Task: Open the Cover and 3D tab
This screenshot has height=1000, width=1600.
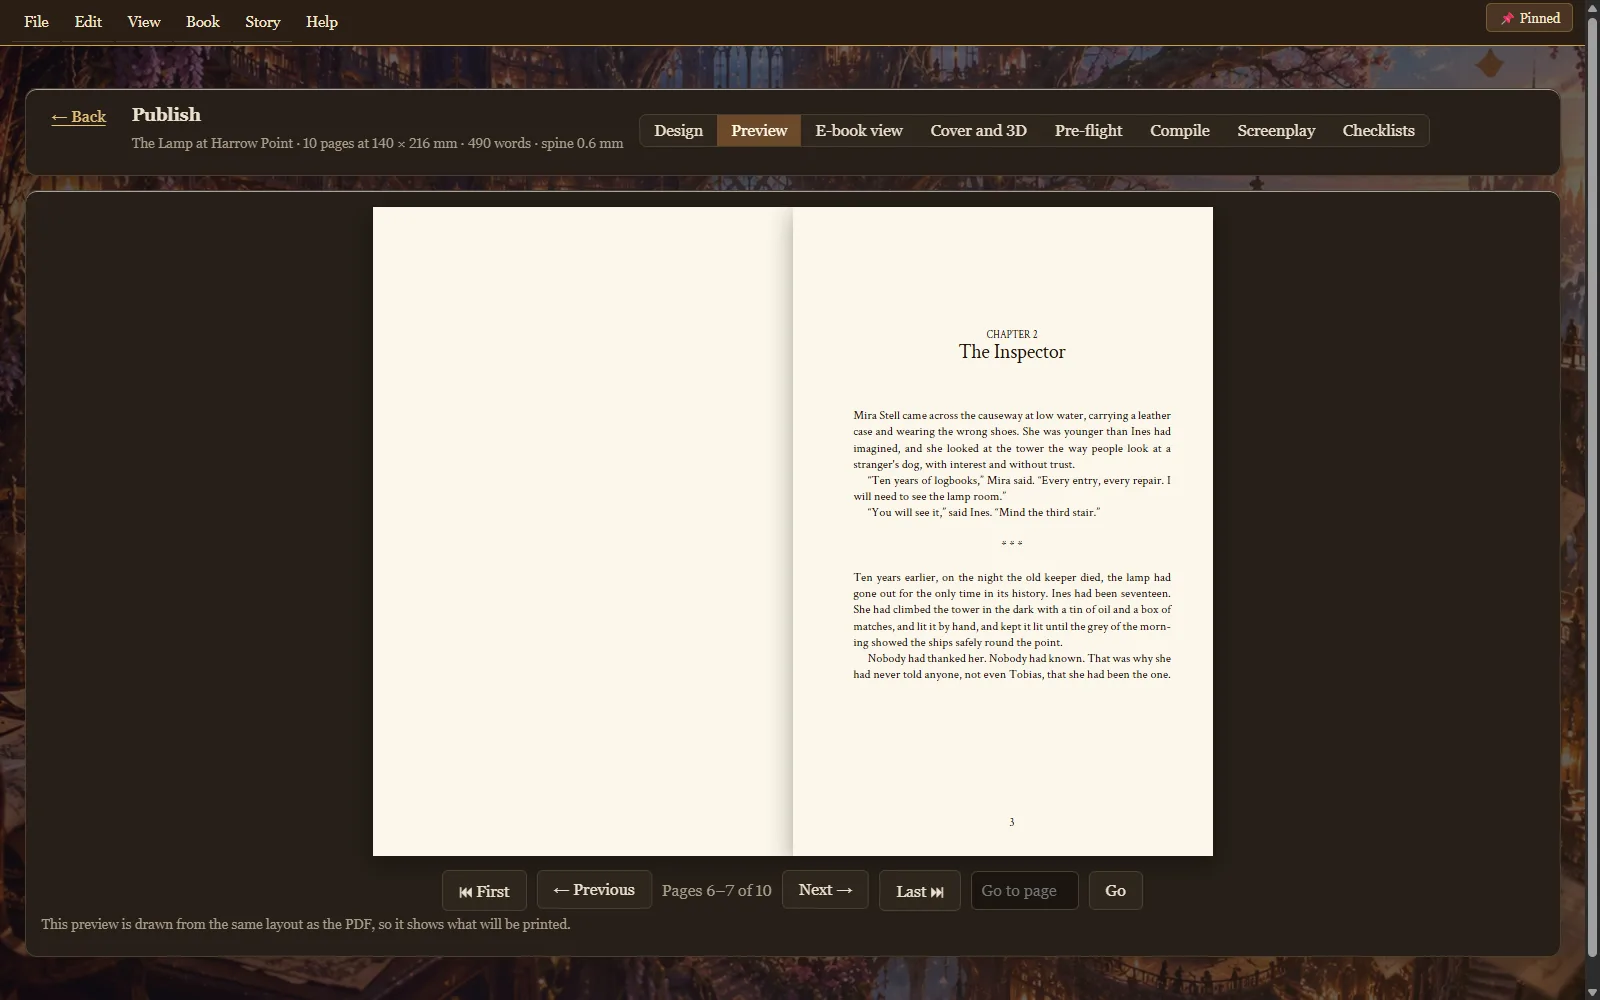Action: pyautogui.click(x=978, y=131)
